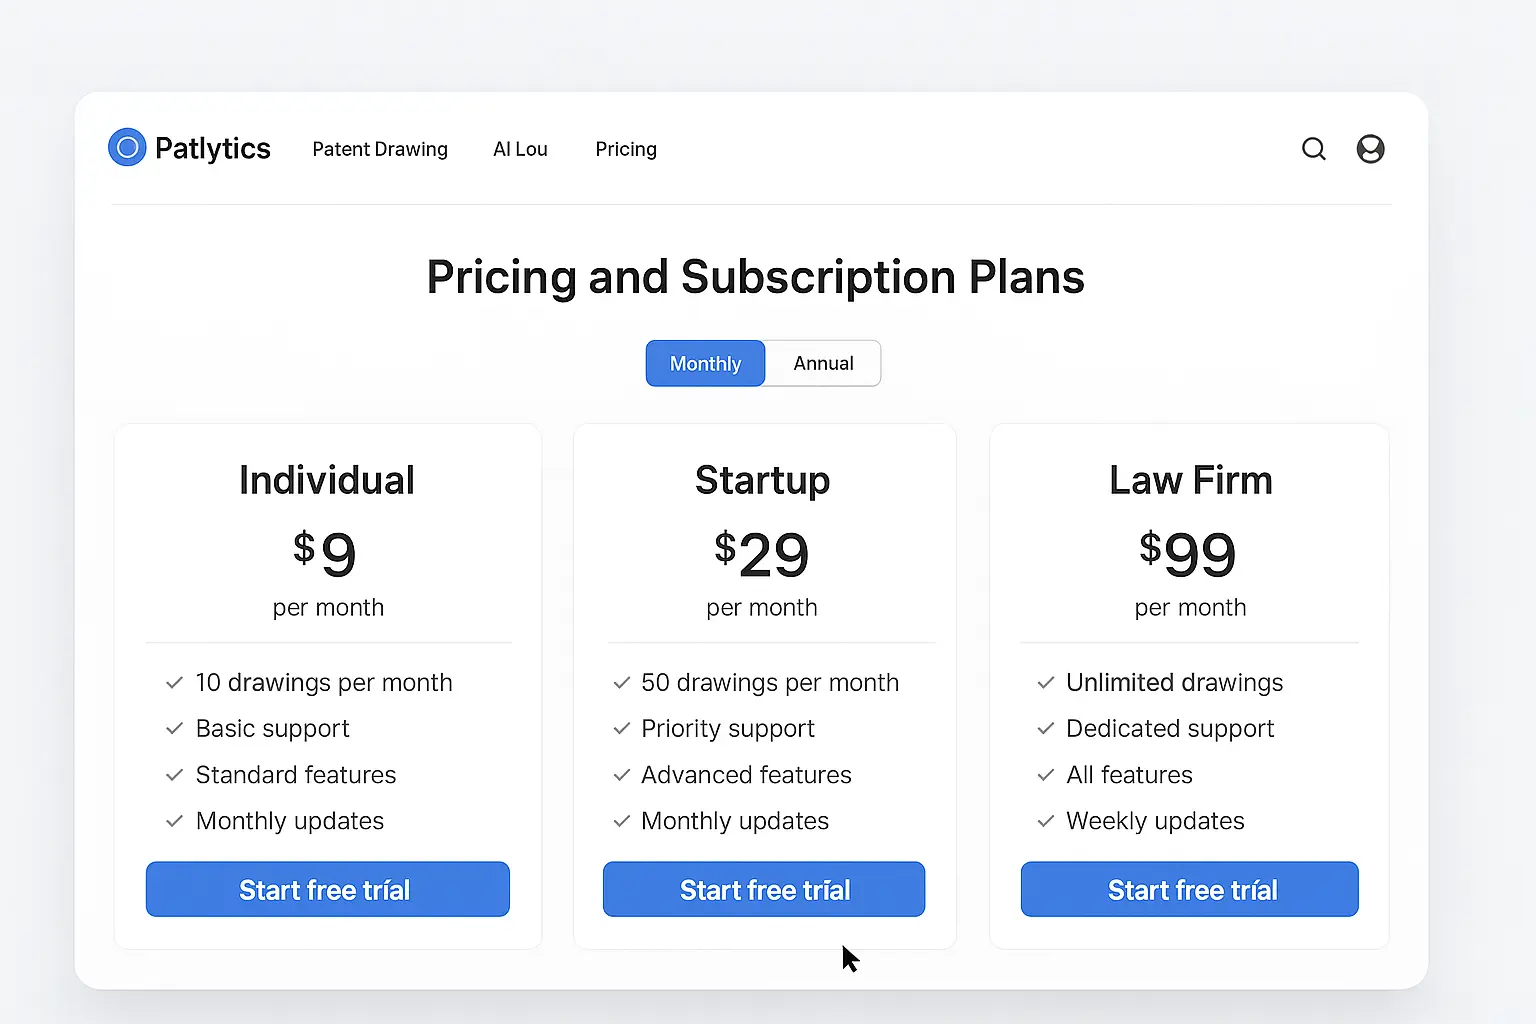Click the Patlytics brand name

coord(212,148)
